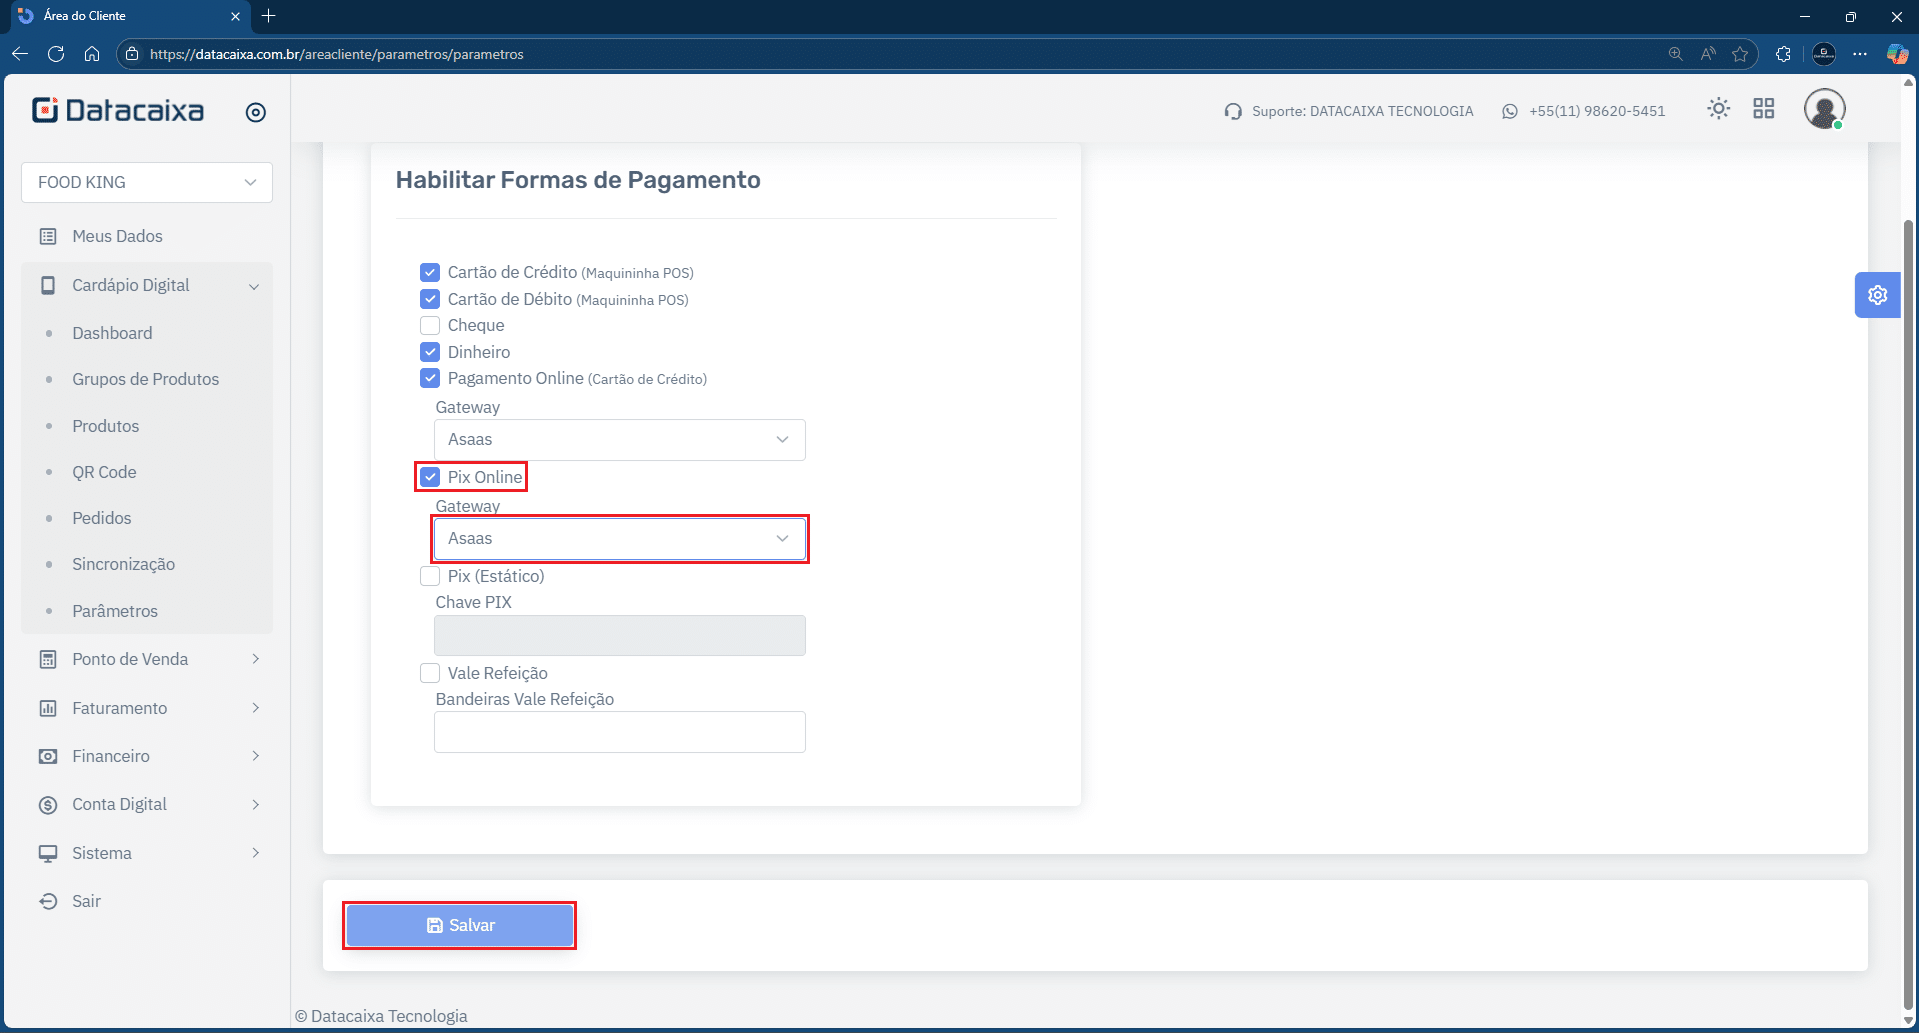
Task: Enable the Vale Refeição checkbox
Action: click(x=430, y=673)
